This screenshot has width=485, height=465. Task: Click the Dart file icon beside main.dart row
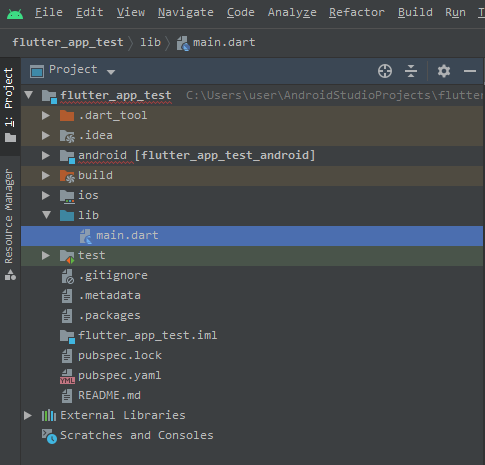pos(85,236)
